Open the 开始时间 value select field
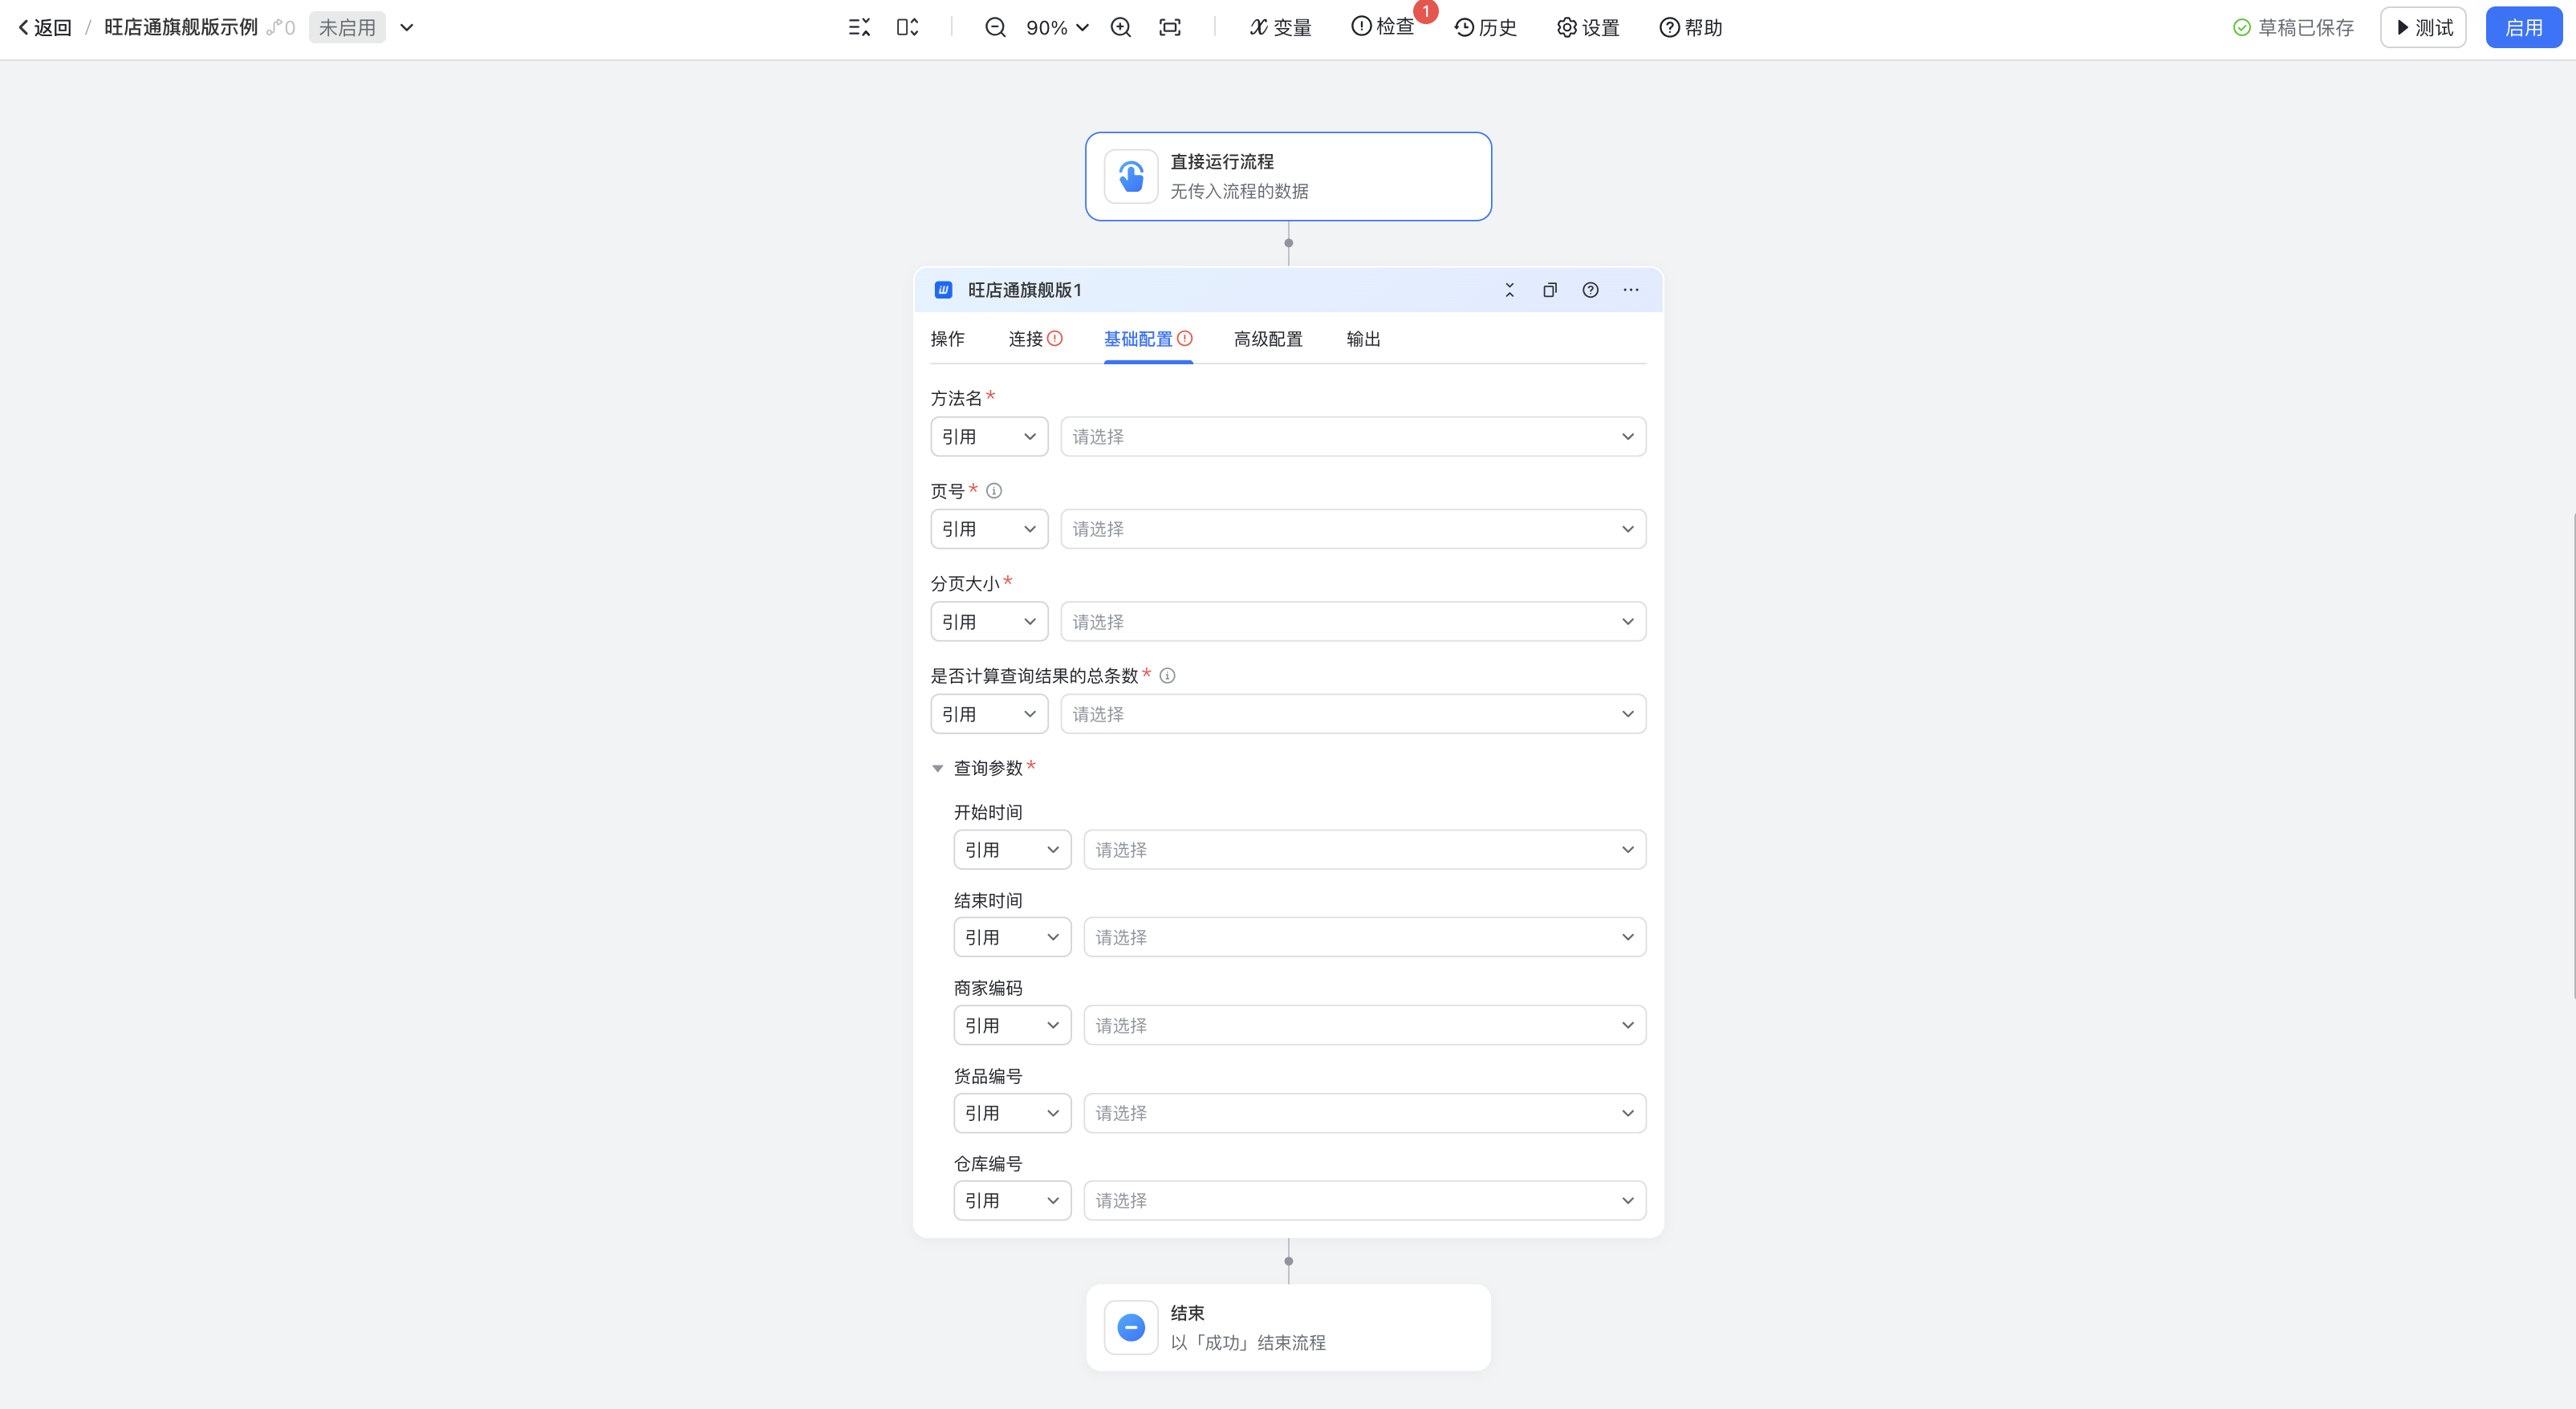 pyautogui.click(x=1365, y=850)
